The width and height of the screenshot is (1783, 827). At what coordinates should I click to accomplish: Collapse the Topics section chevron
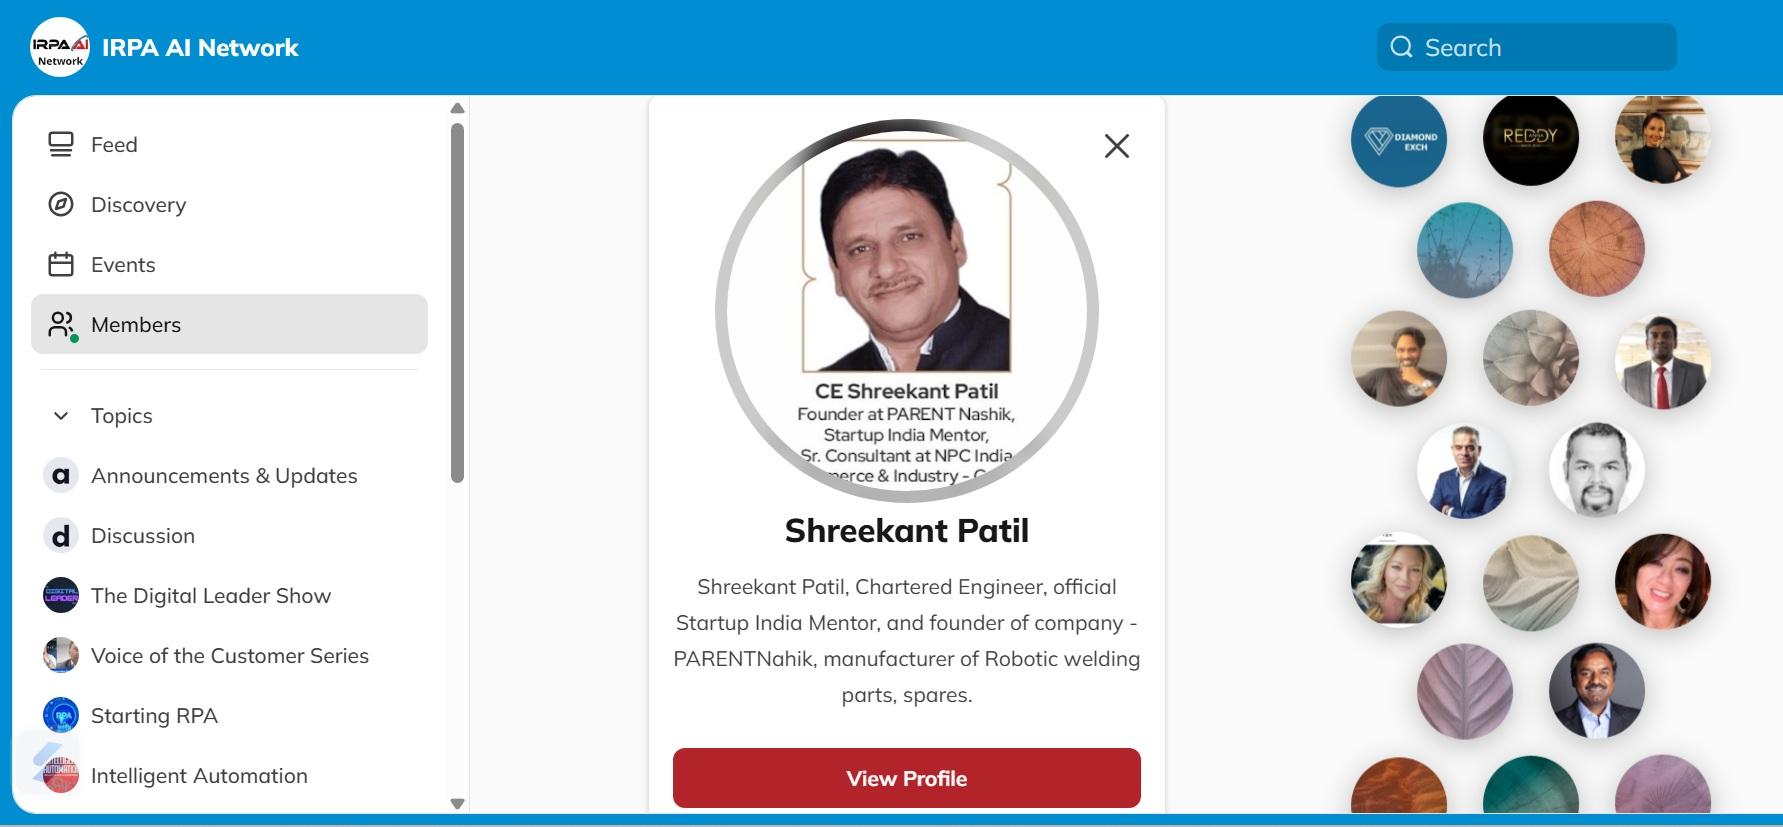coord(61,416)
